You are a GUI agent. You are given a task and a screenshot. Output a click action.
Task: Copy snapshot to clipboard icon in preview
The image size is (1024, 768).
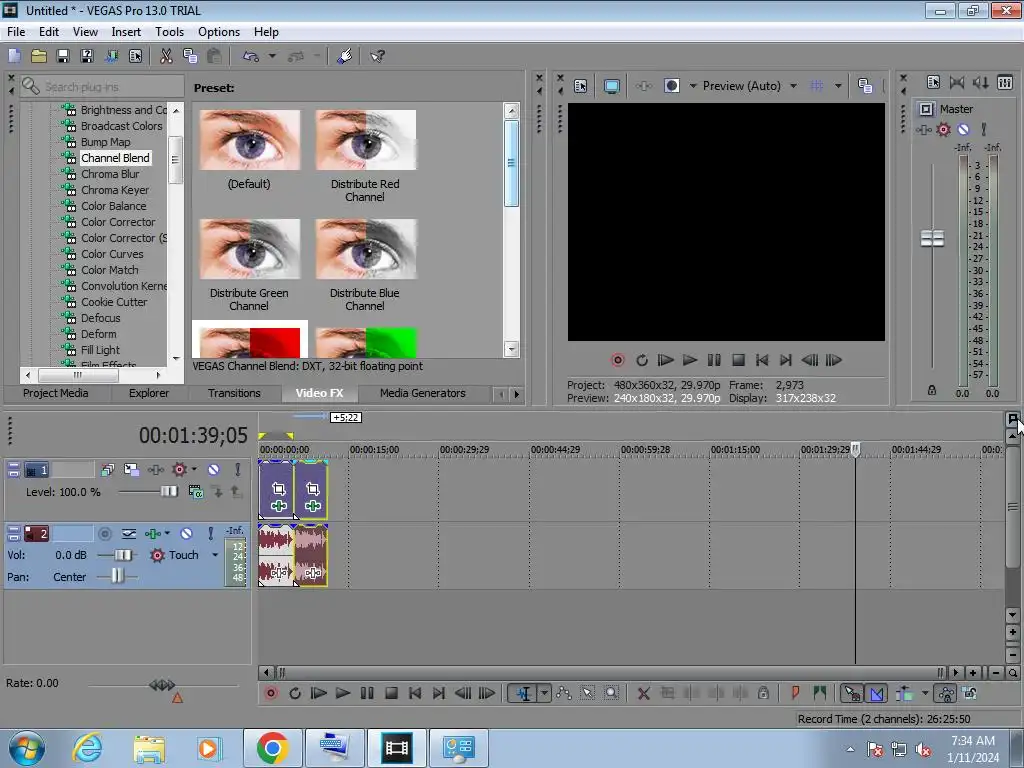tap(865, 86)
